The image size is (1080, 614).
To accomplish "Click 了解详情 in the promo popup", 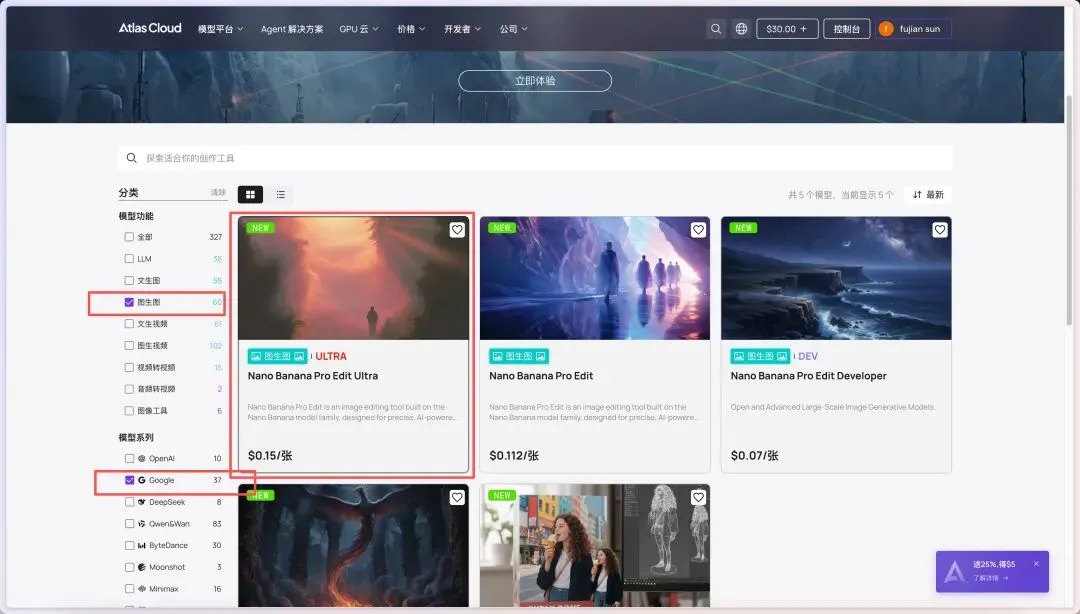I will pyautogui.click(x=990, y=578).
